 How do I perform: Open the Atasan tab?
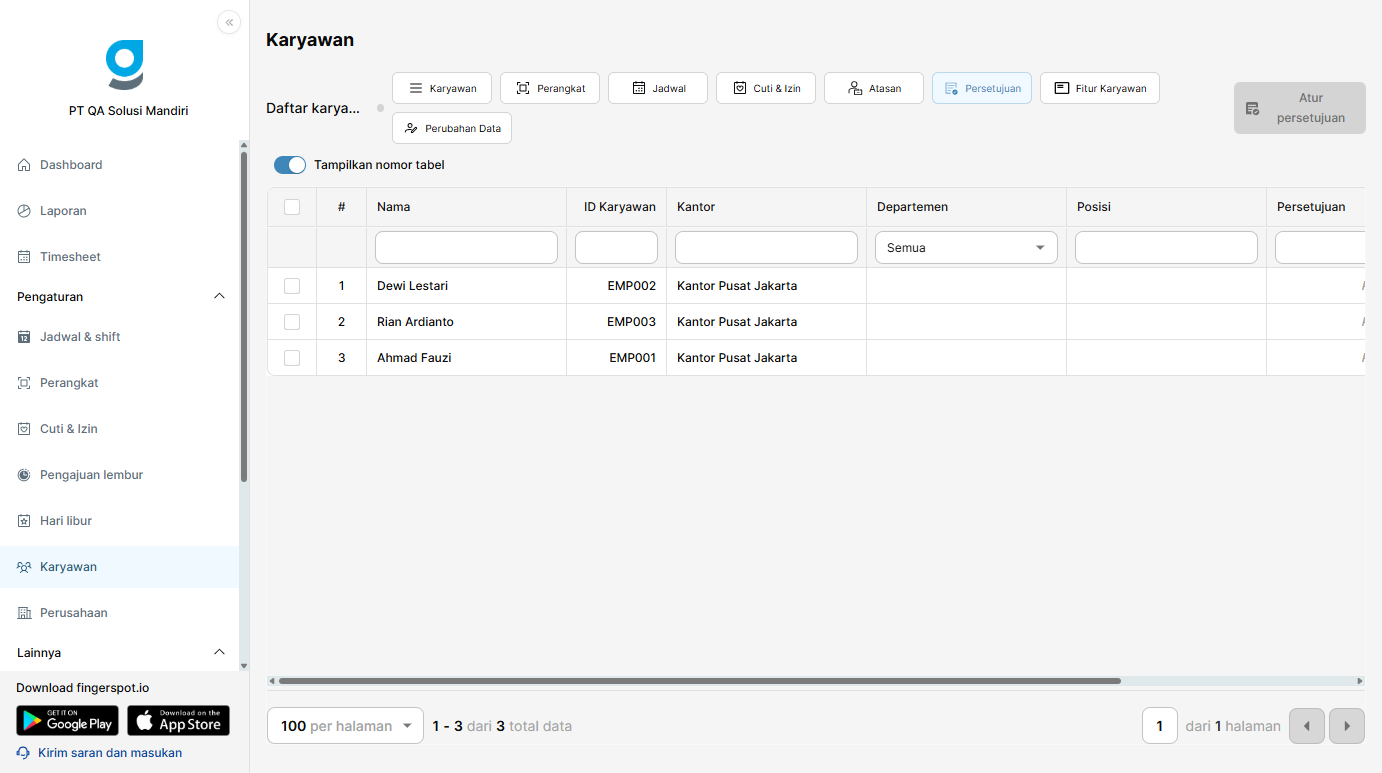tap(874, 88)
